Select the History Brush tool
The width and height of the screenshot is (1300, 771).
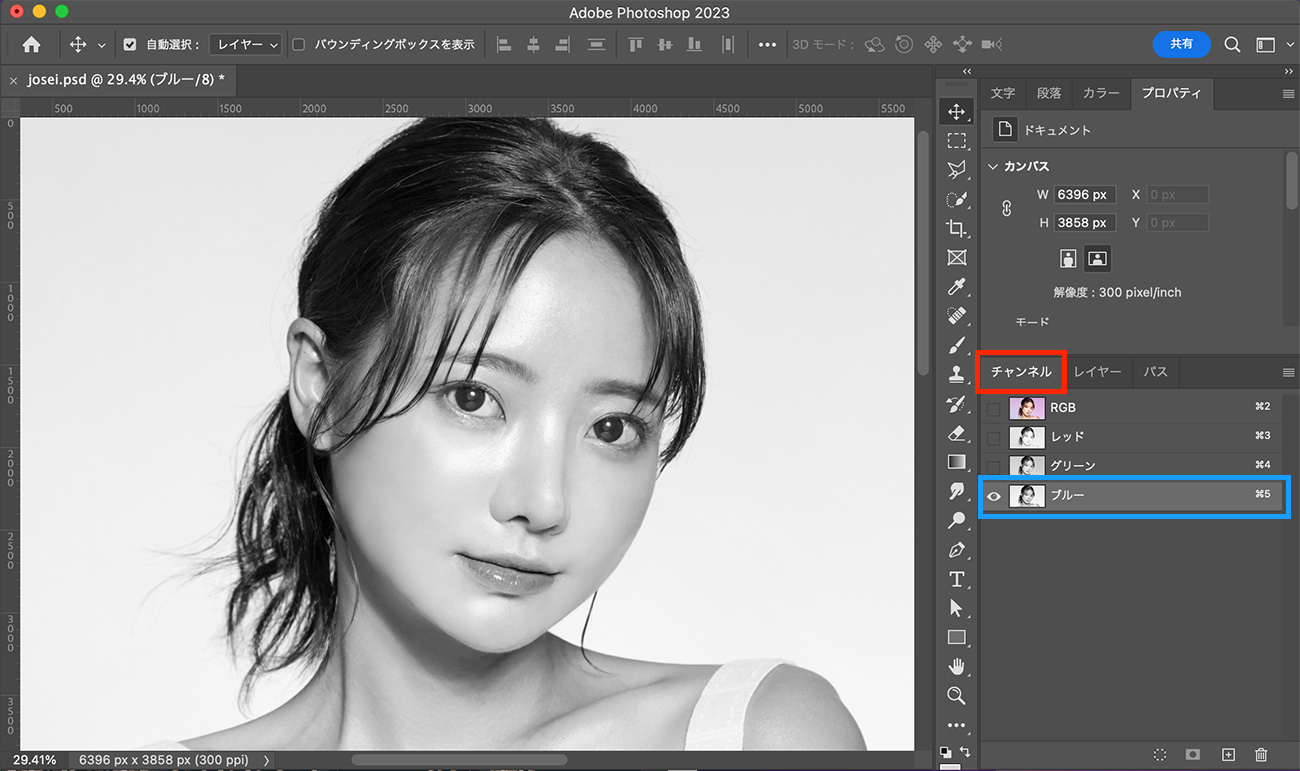957,404
